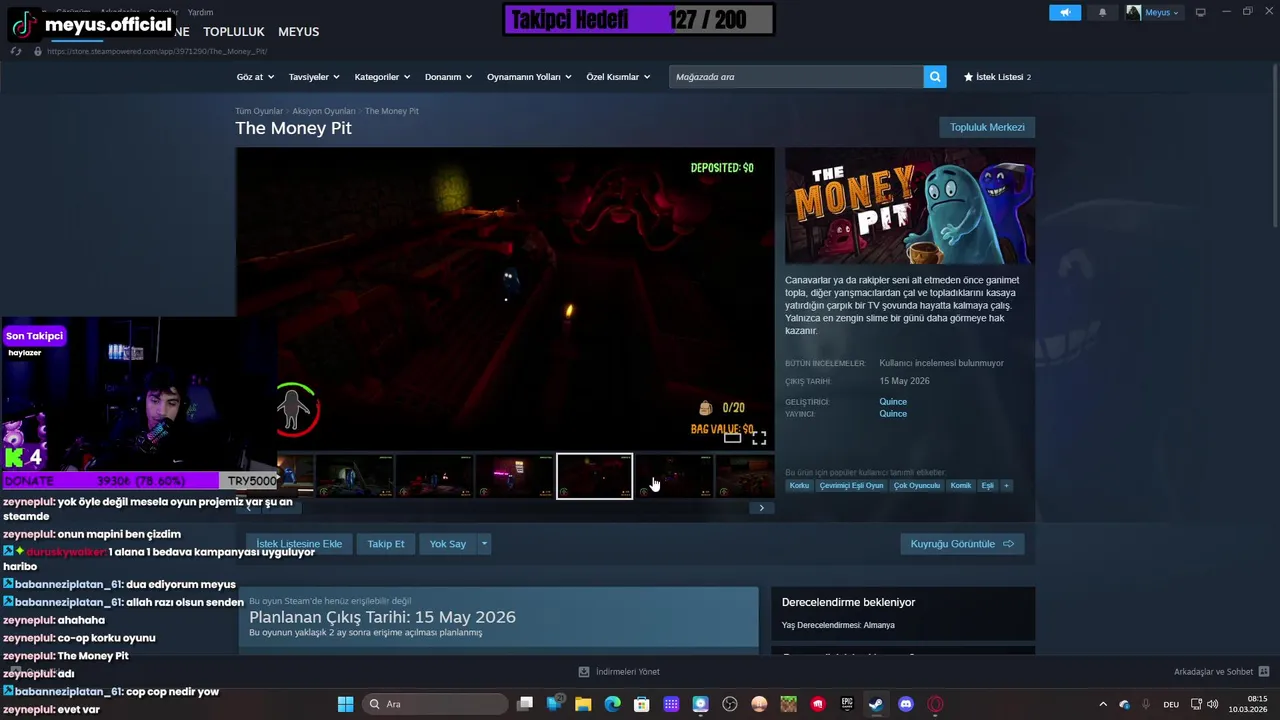Switch to Big Picture mode monitor icon

1200,12
